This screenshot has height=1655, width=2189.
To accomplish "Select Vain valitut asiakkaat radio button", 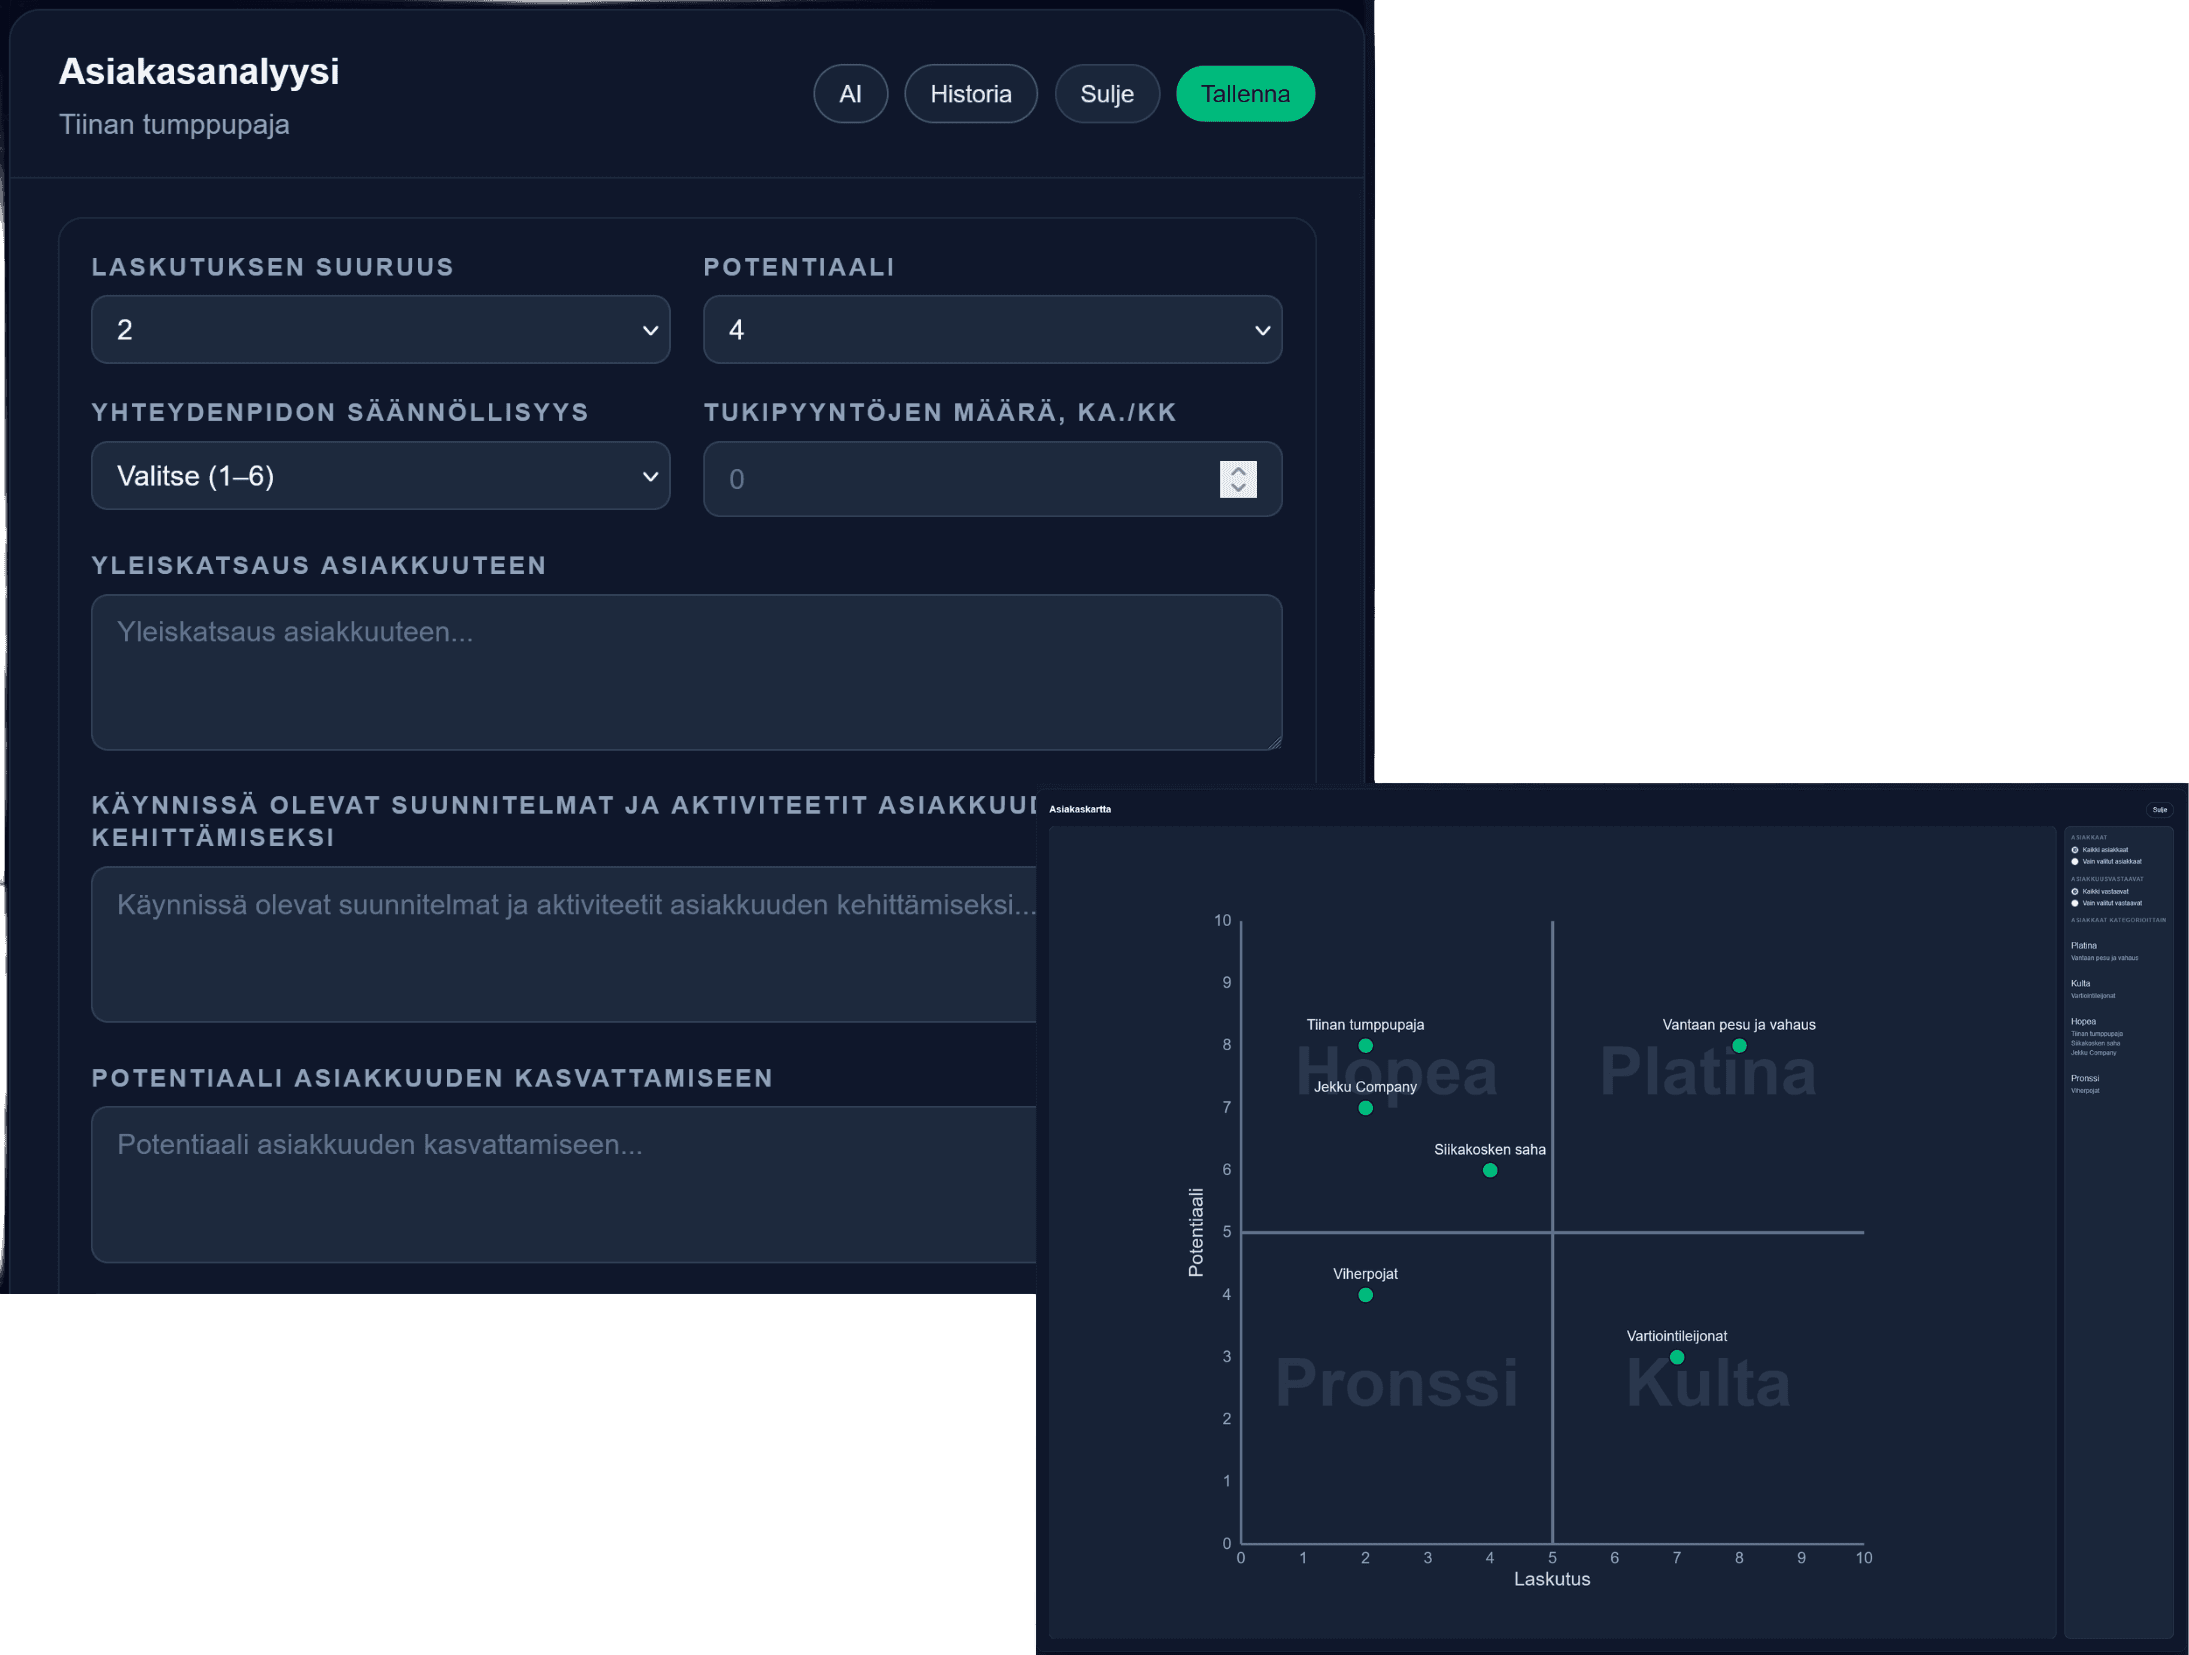I will (2075, 862).
